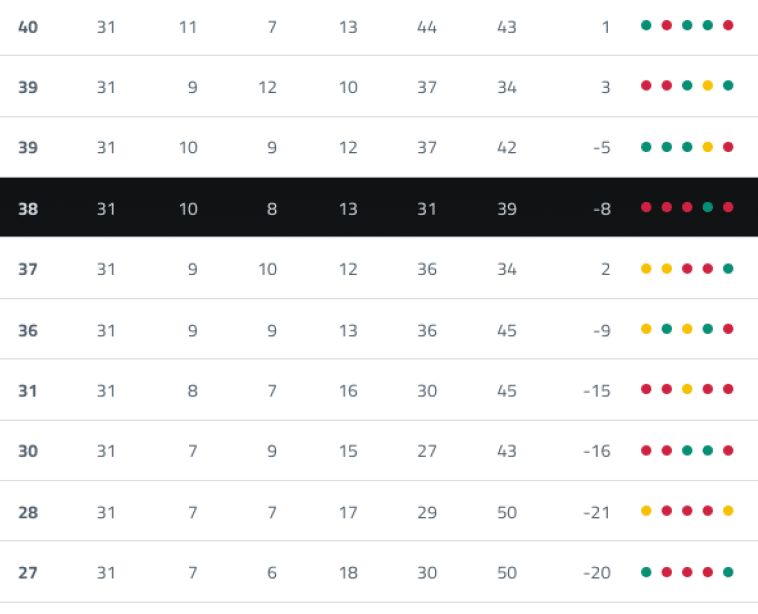
Task: Click the yellow dot in the row with goal difference -5
Action: [708, 147]
